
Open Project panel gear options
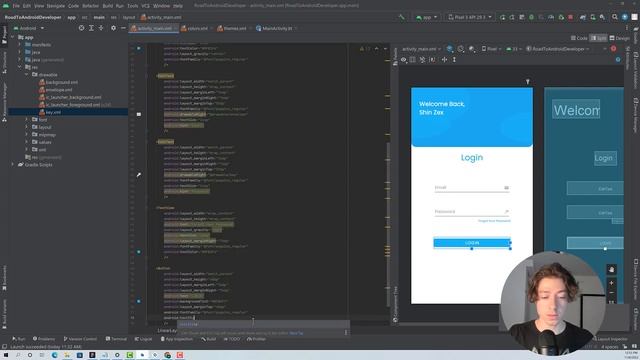coord(113,28)
